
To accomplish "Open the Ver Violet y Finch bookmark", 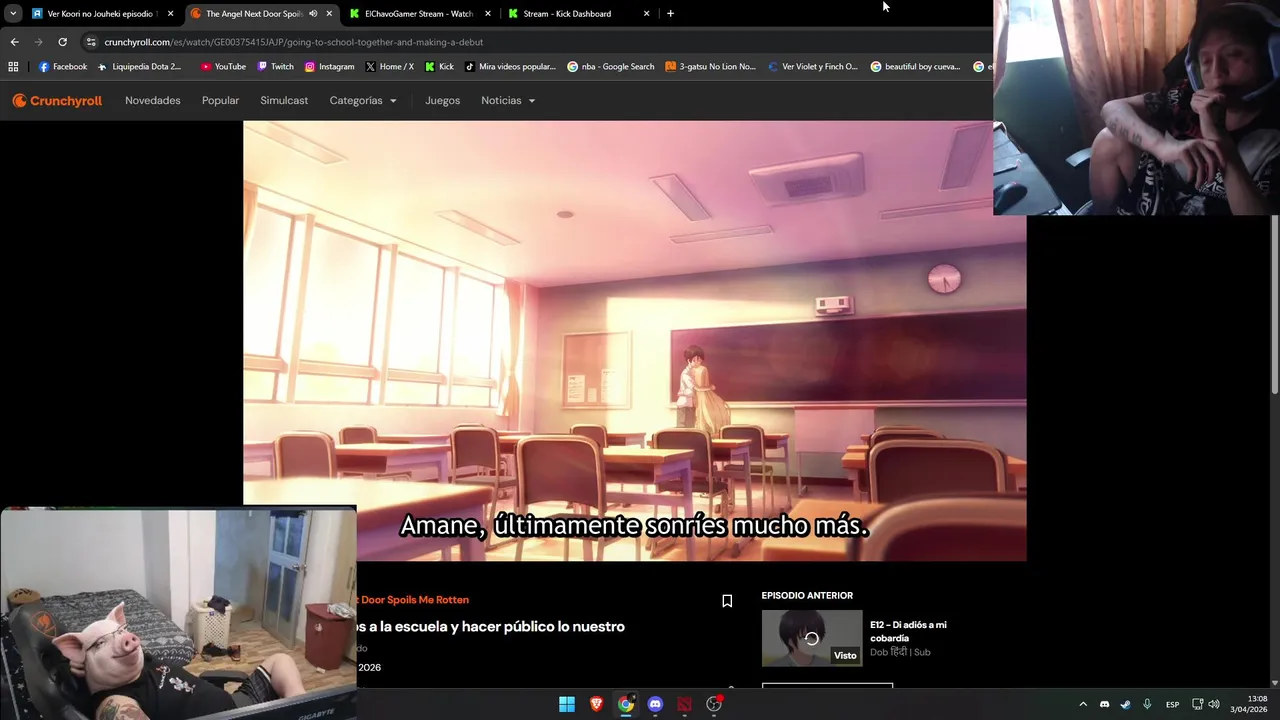I will coord(812,67).
